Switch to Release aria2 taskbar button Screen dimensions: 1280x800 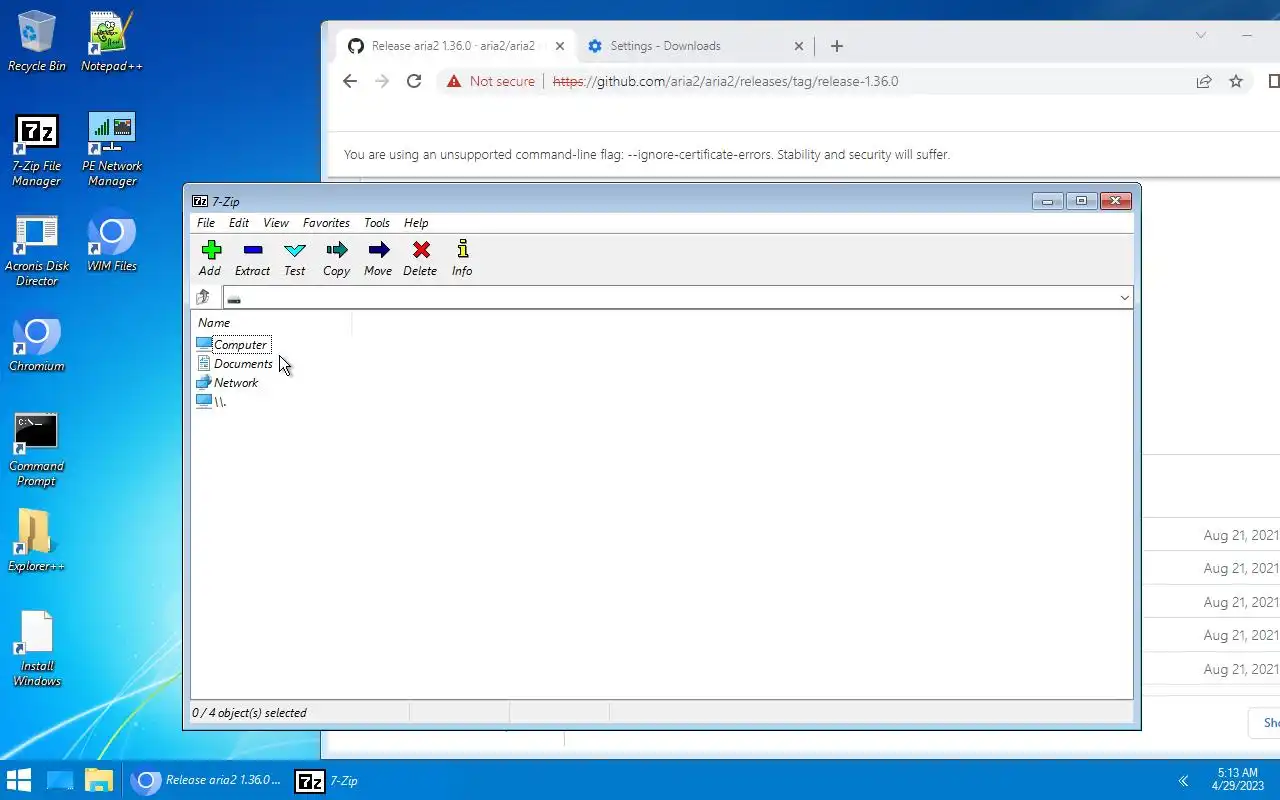[206, 780]
